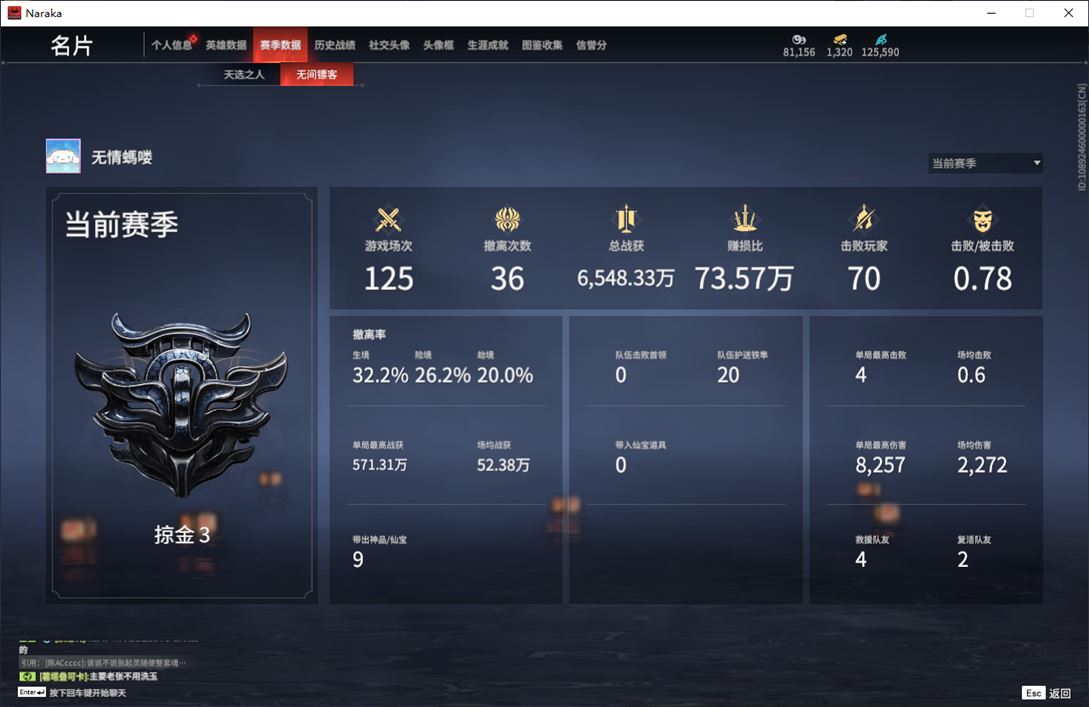Click the crossed swords 游戏场次 icon
The height and width of the screenshot is (707, 1089).
[388, 219]
